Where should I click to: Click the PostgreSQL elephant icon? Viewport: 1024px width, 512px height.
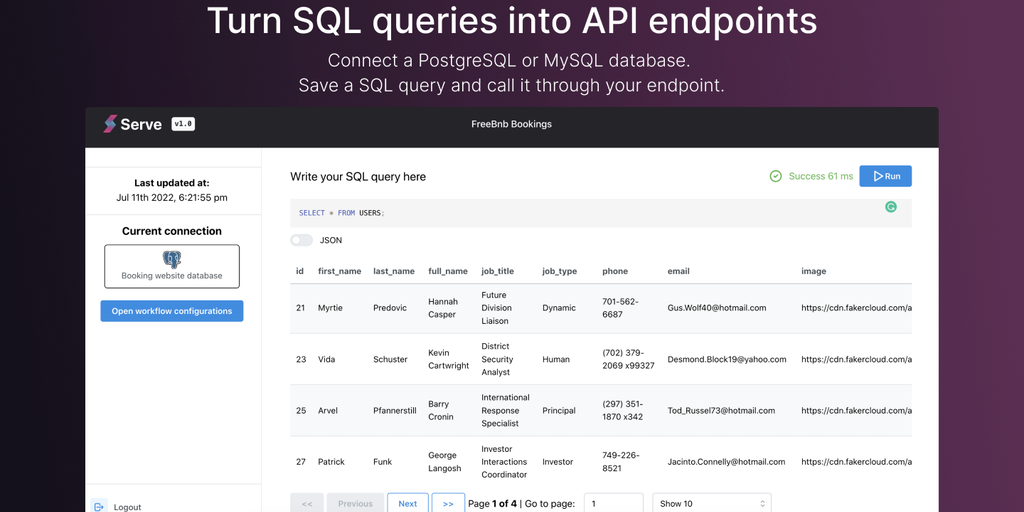click(172, 260)
